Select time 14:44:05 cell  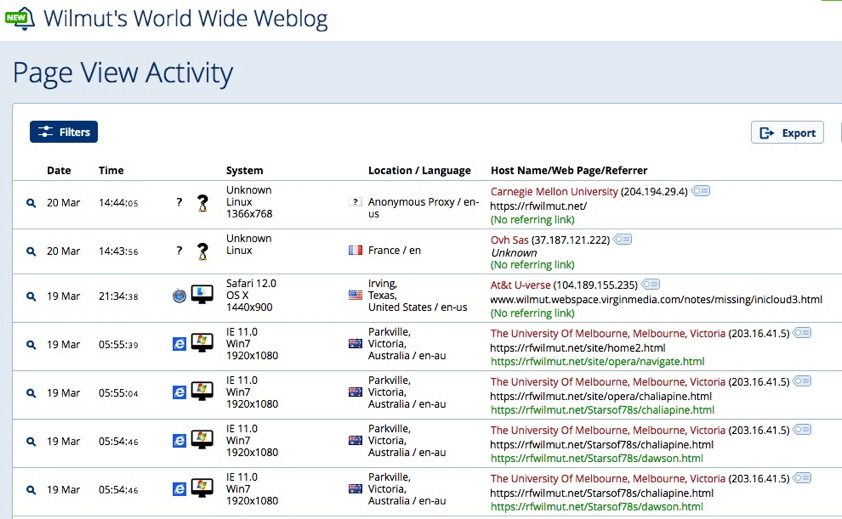tap(118, 203)
